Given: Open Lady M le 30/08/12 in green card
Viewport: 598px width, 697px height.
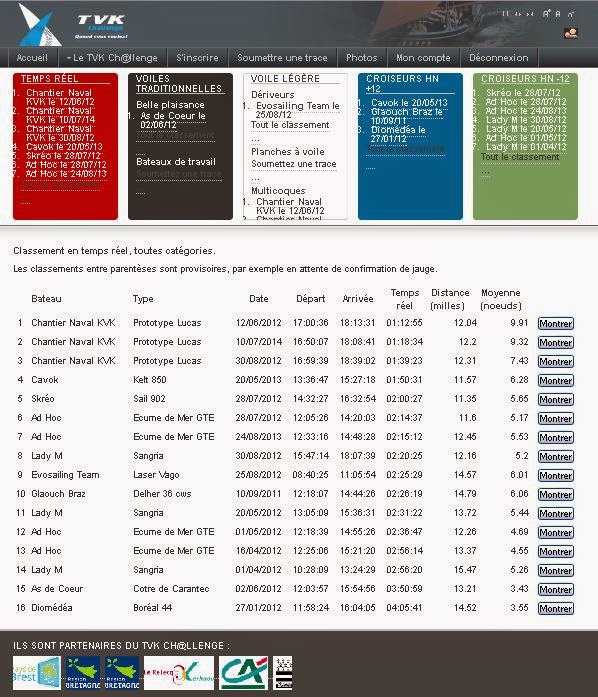Looking at the screenshot, I should coord(526,120).
